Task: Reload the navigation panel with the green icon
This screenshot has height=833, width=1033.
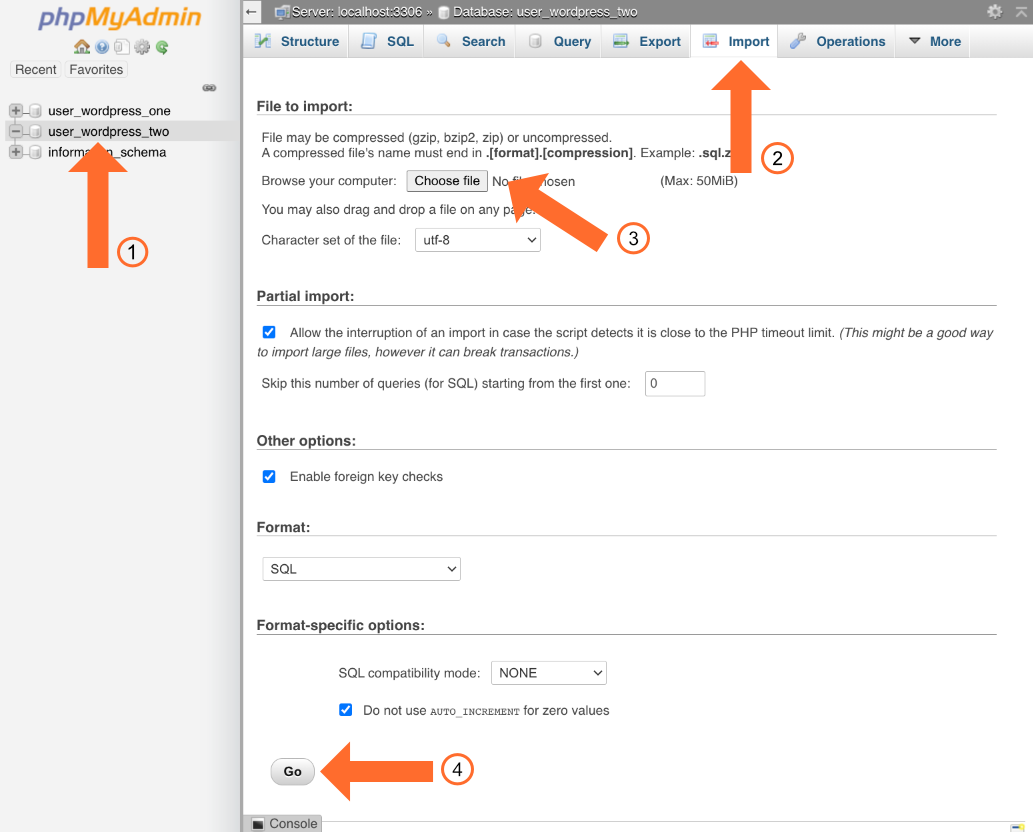Action: [162, 47]
